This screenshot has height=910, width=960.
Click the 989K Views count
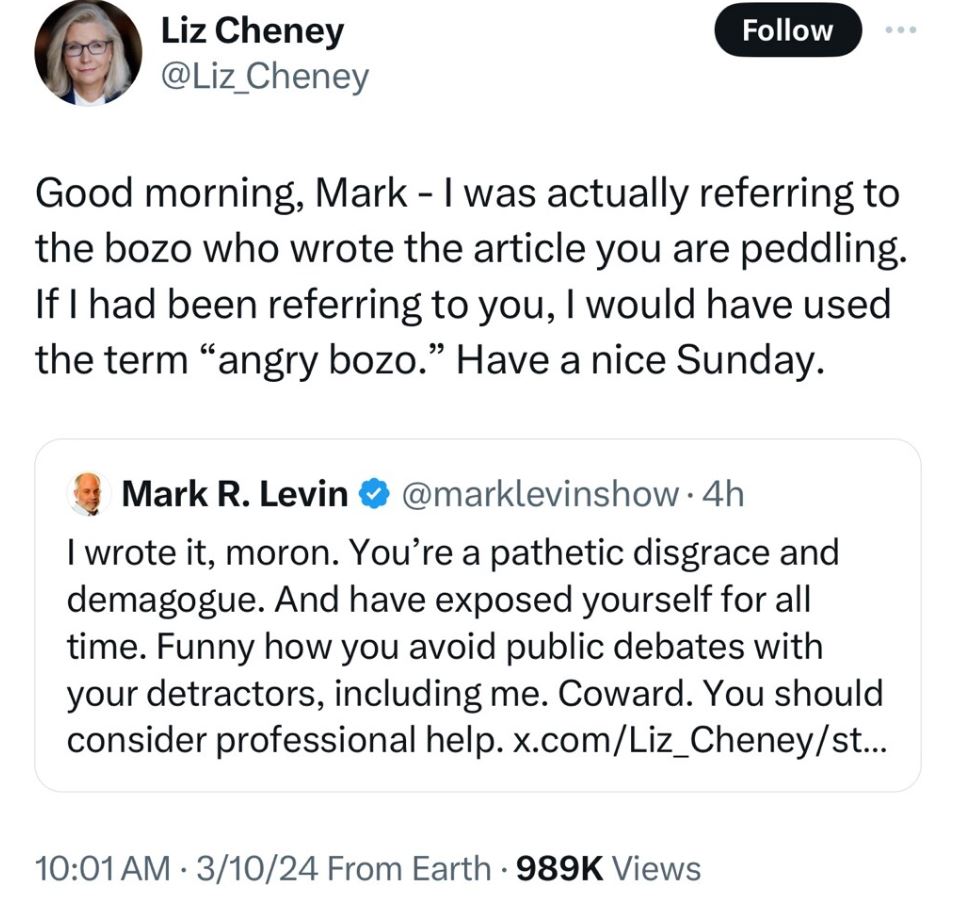point(609,868)
